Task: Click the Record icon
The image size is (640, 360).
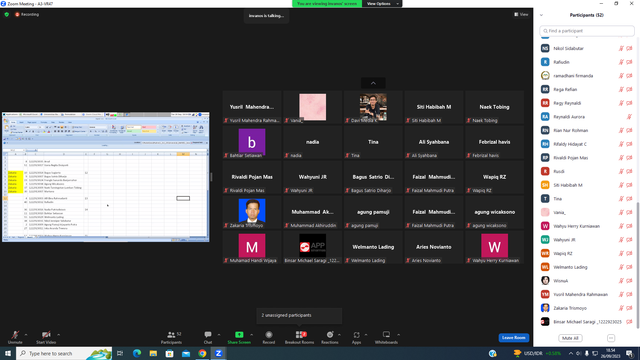Action: (x=269, y=335)
